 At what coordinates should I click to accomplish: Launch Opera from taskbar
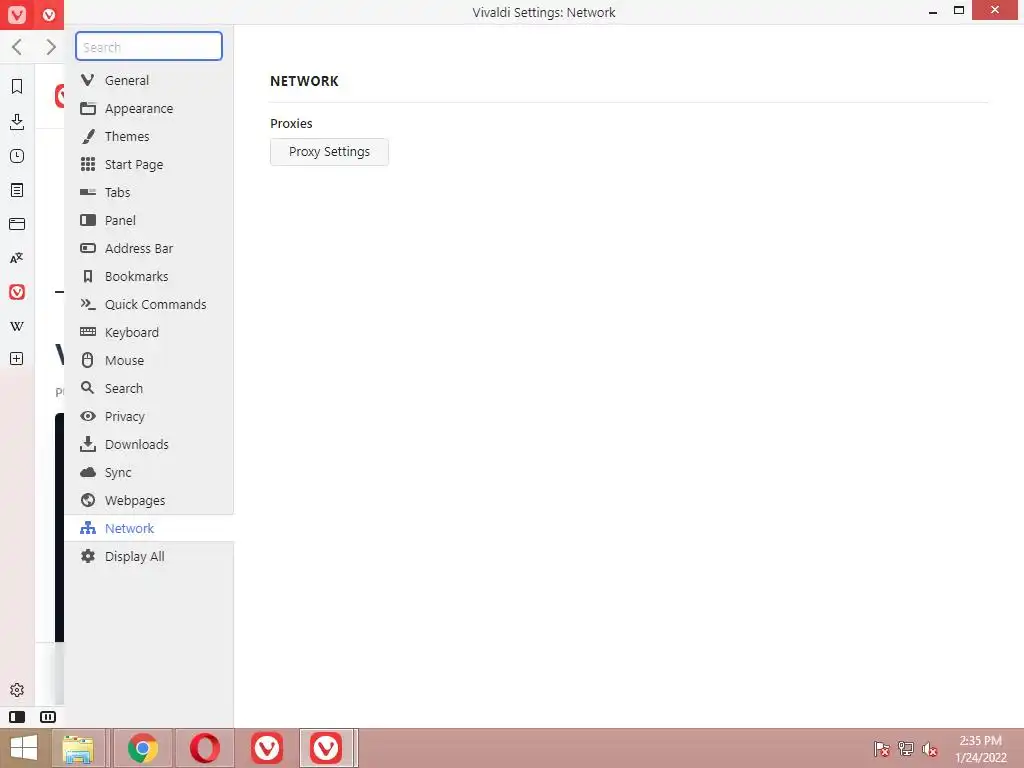204,748
